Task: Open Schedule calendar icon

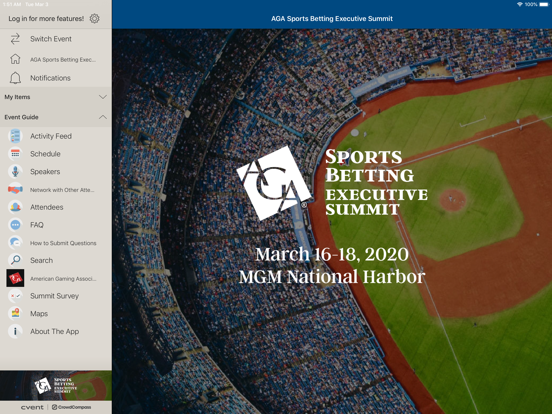Action: [x=15, y=154]
